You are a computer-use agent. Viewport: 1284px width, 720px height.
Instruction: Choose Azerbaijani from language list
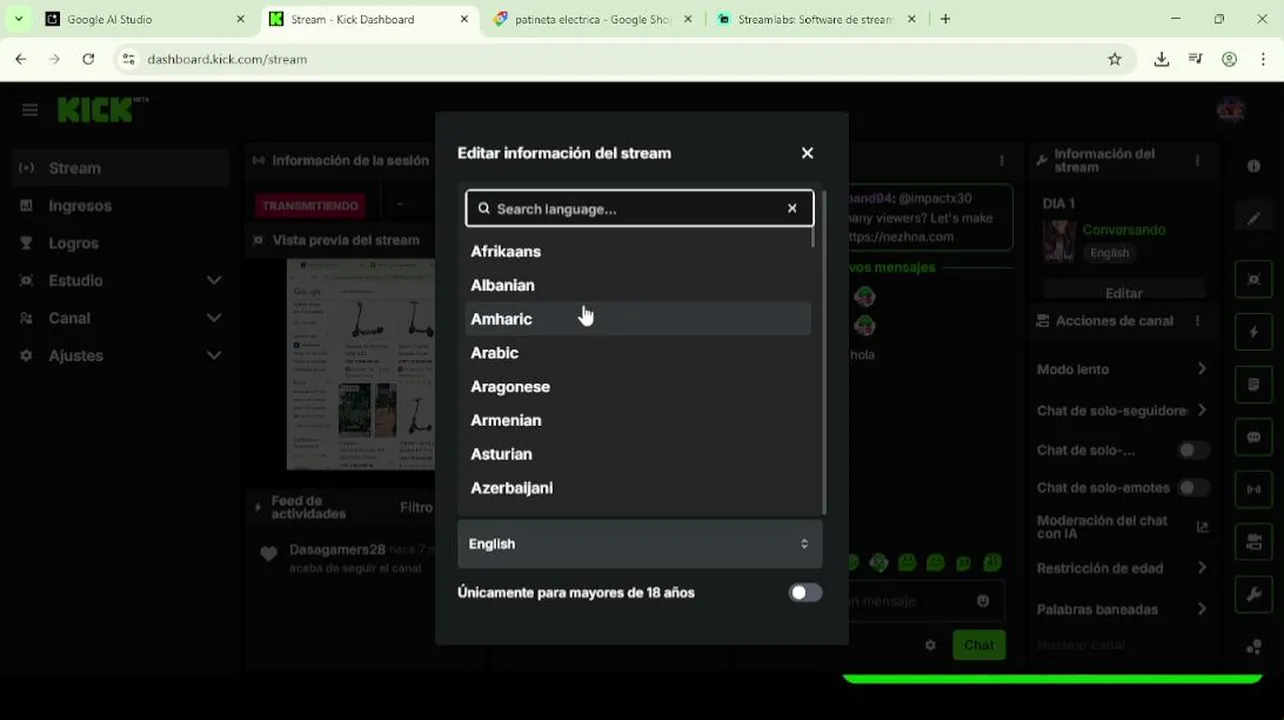click(x=638, y=488)
